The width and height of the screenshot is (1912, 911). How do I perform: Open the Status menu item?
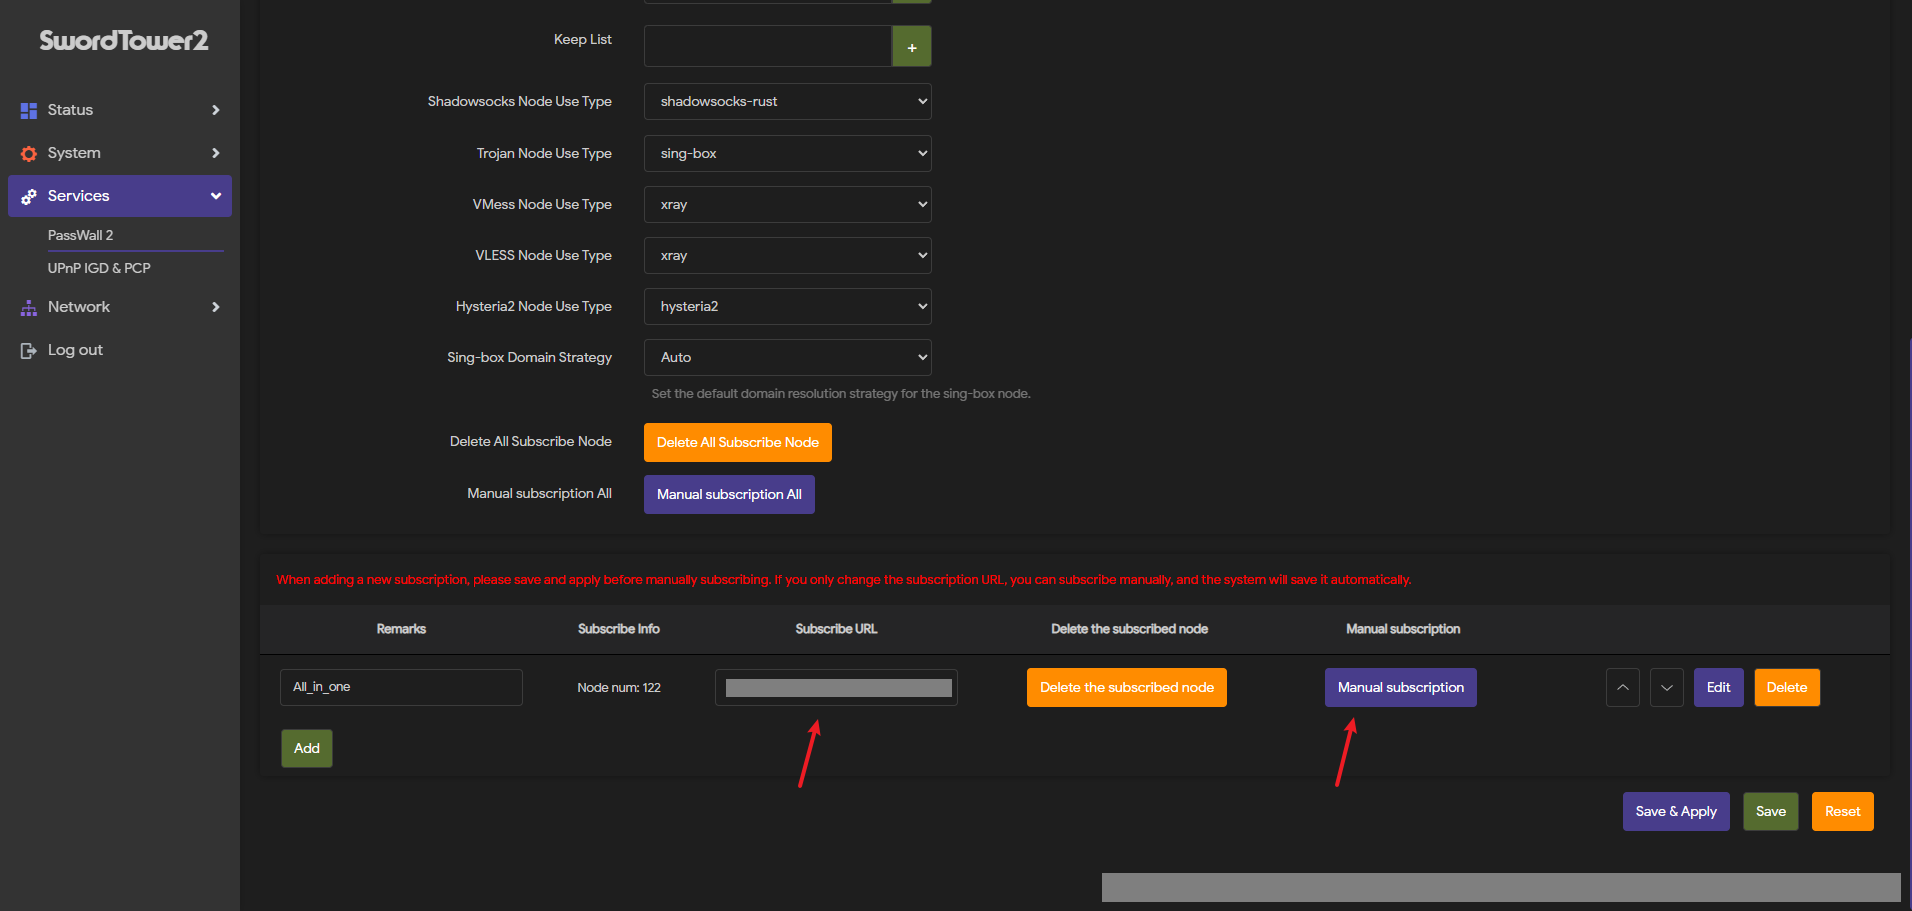pos(120,110)
